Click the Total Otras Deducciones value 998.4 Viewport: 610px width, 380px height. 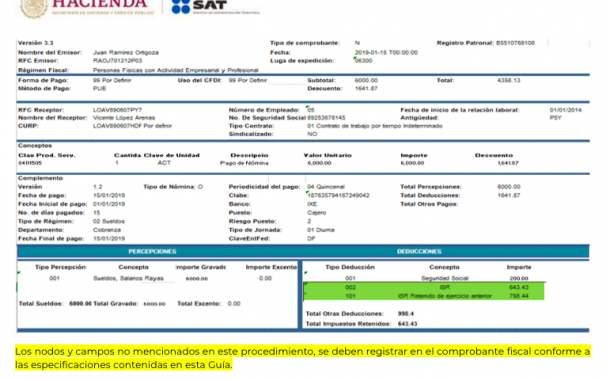[406, 314]
